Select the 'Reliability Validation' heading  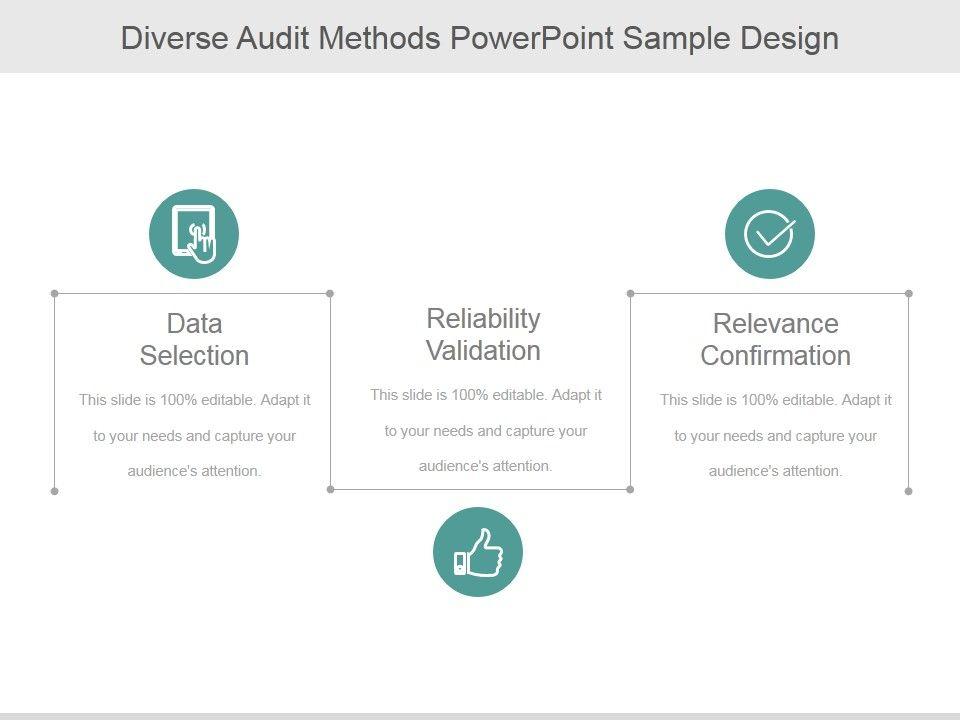click(483, 334)
